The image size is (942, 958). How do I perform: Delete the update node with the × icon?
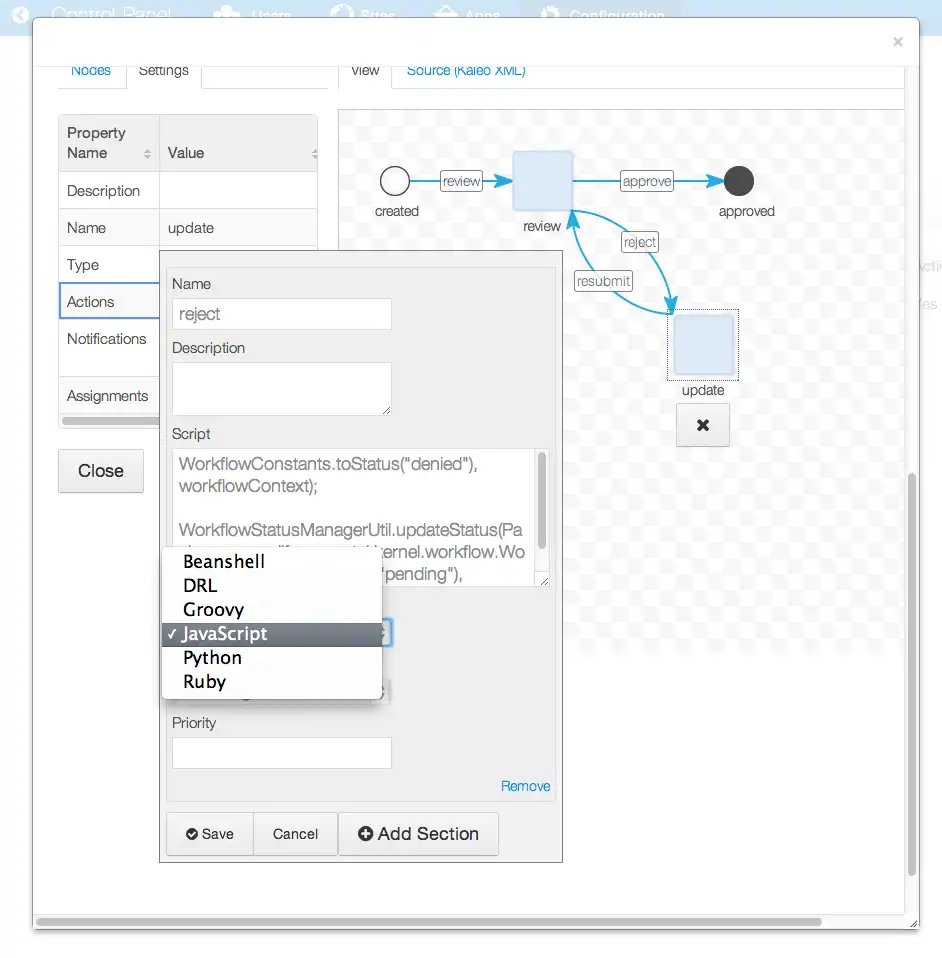click(x=702, y=424)
